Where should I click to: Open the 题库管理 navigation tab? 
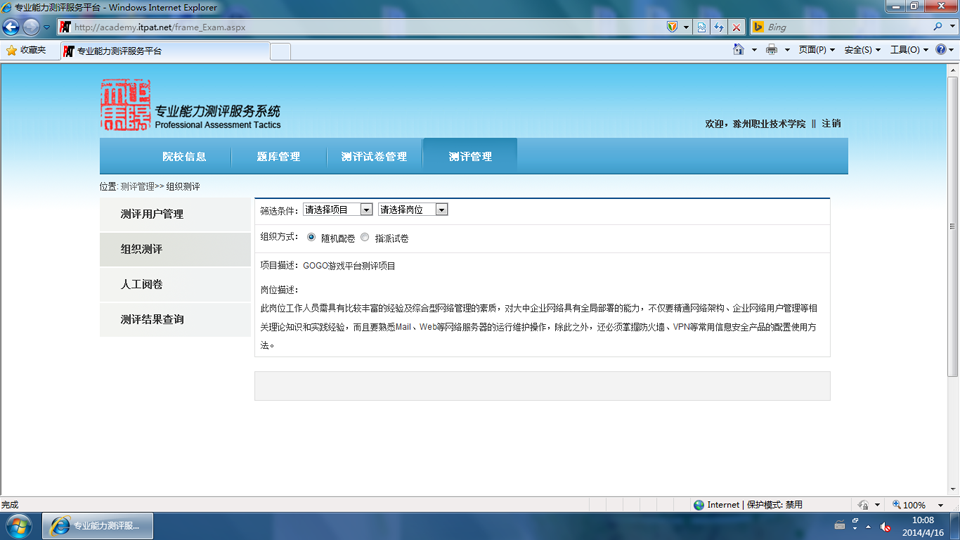click(x=279, y=157)
